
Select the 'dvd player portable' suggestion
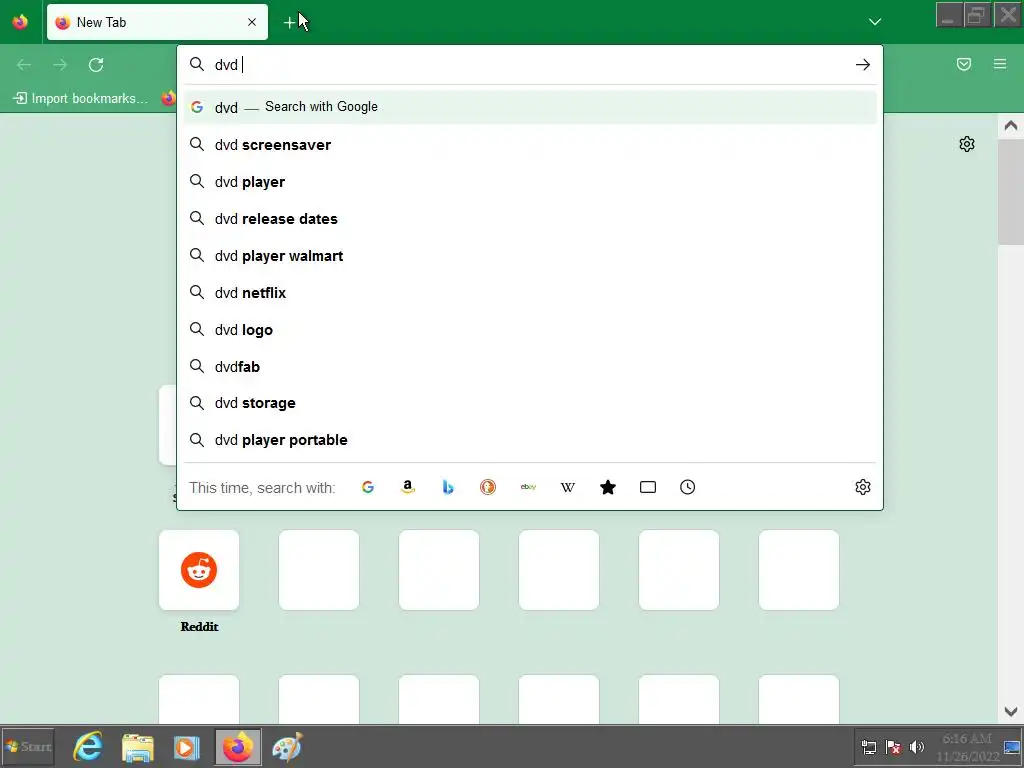click(530, 440)
